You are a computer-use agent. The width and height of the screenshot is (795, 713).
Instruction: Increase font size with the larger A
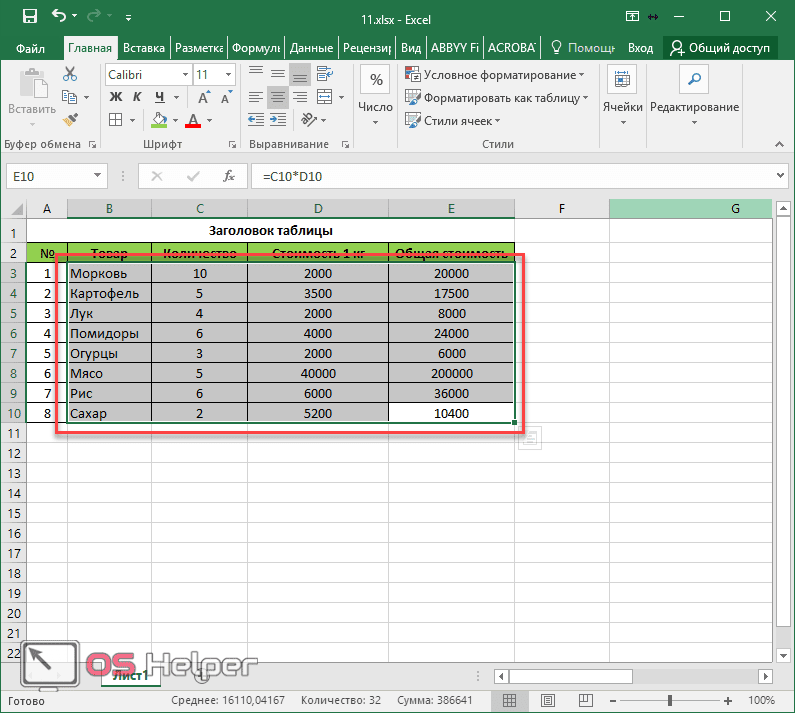(x=203, y=97)
